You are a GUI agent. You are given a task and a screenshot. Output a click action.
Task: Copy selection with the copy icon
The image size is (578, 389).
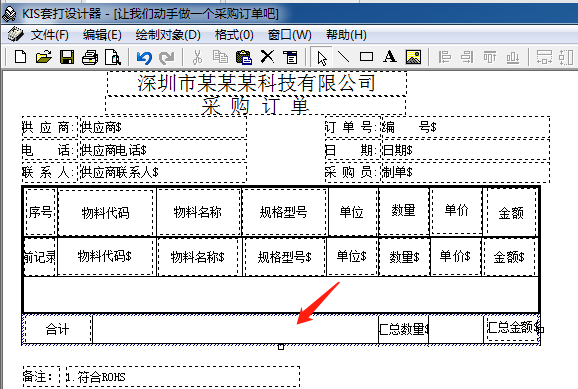[x=220, y=57]
